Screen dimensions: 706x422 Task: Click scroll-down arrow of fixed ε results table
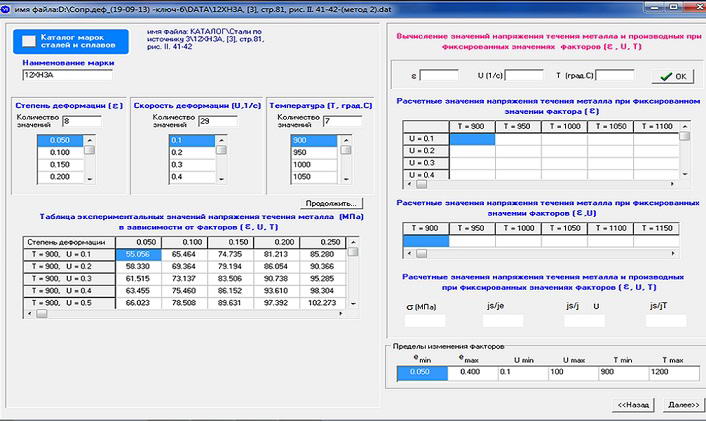pos(685,174)
